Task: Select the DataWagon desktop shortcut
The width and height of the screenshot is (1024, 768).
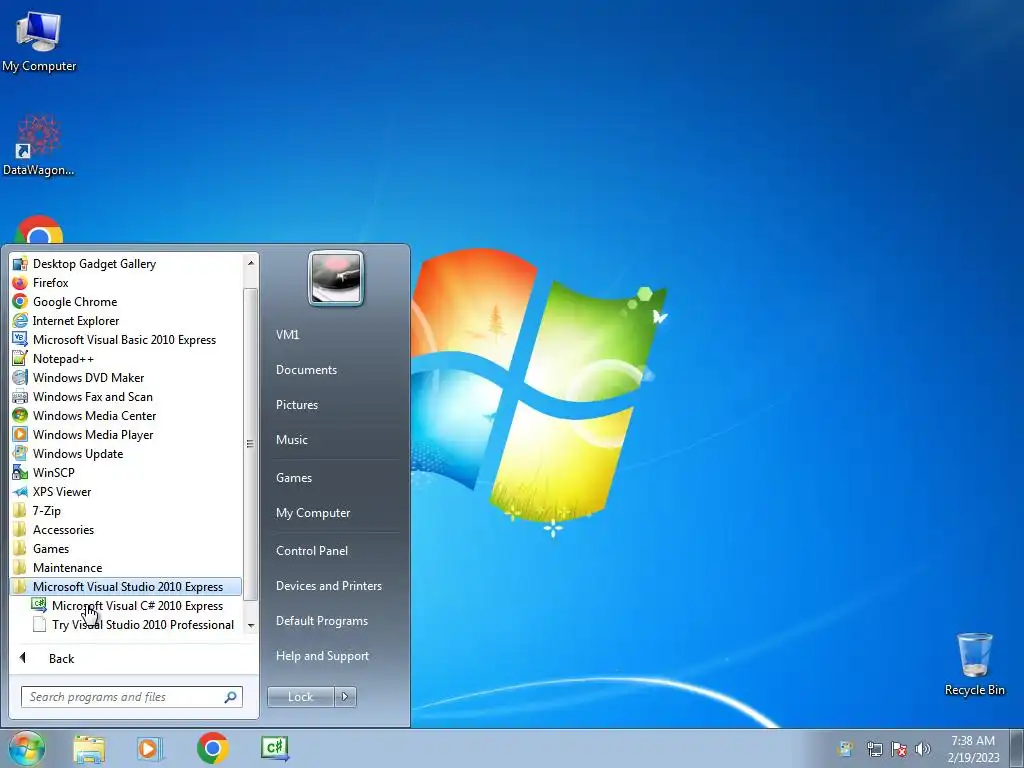Action: [x=39, y=145]
